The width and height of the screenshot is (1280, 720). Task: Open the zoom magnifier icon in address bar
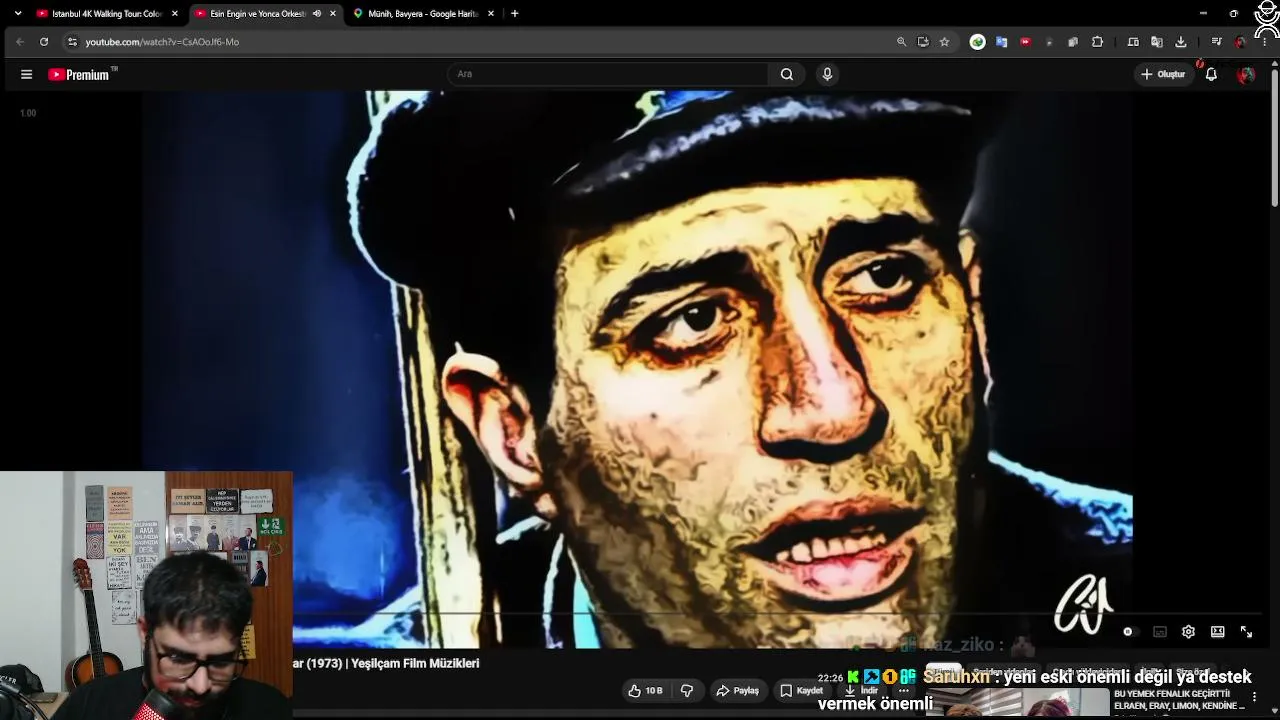(x=901, y=42)
